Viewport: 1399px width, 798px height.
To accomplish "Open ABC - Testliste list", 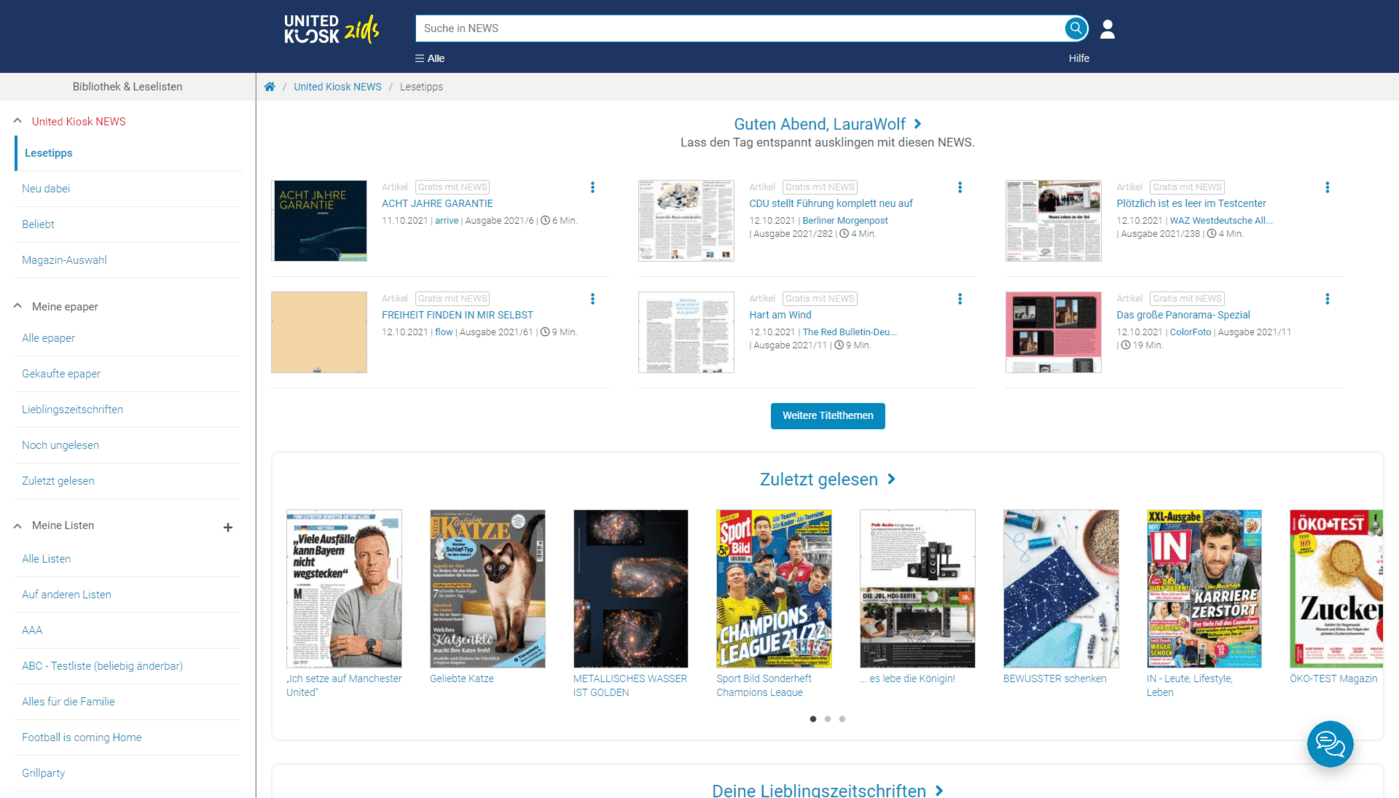I will (x=102, y=666).
